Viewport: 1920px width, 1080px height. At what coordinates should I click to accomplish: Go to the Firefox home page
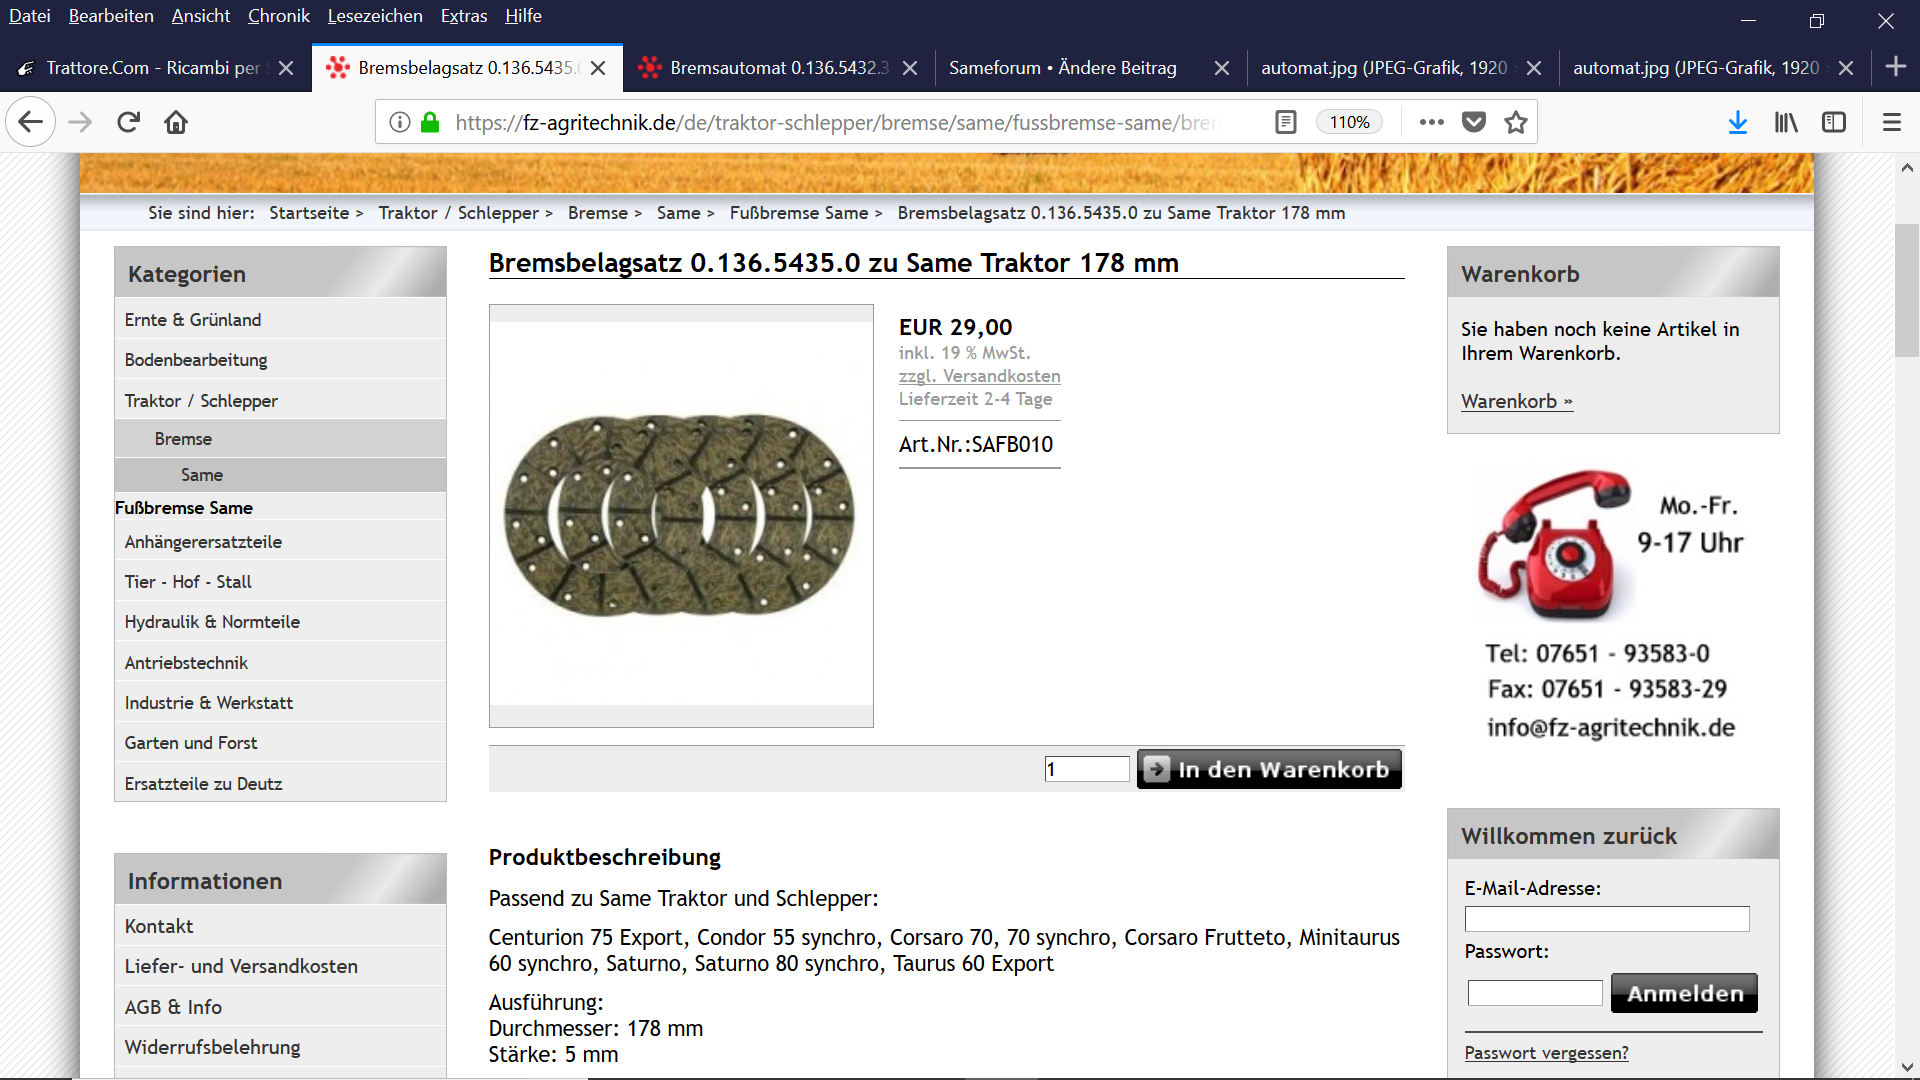coord(176,122)
